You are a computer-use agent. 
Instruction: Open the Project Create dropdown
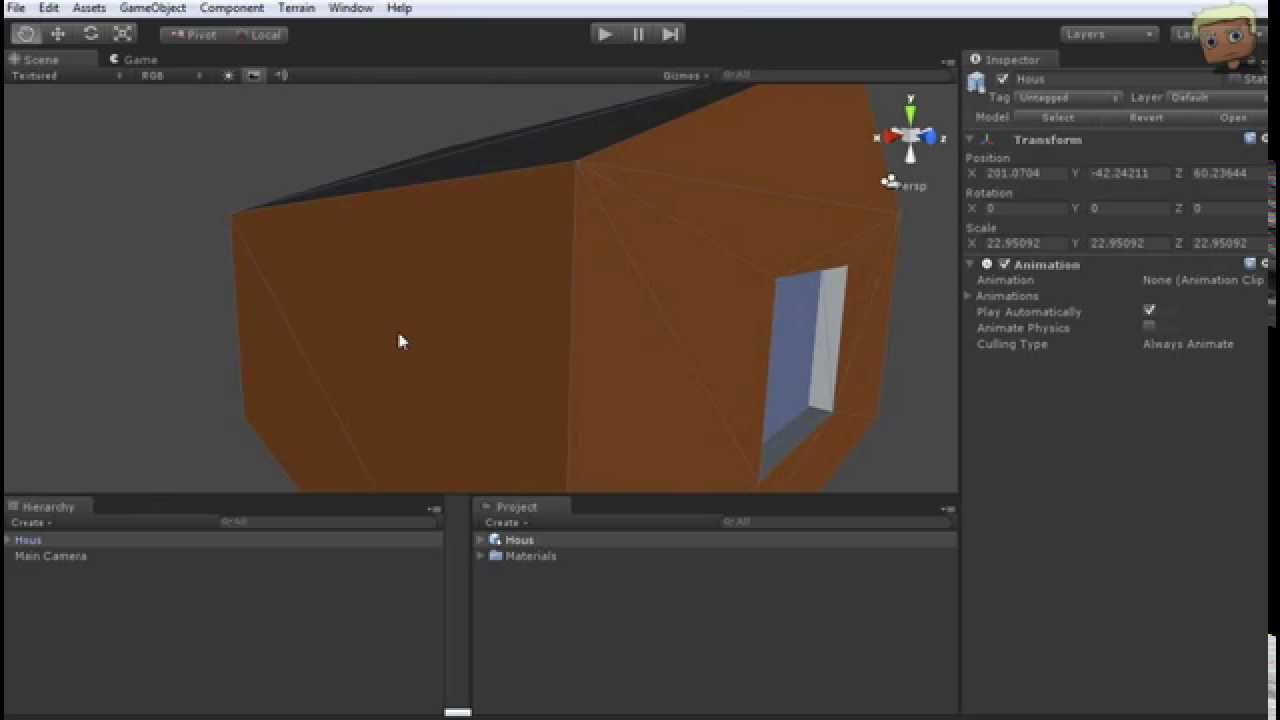click(506, 522)
